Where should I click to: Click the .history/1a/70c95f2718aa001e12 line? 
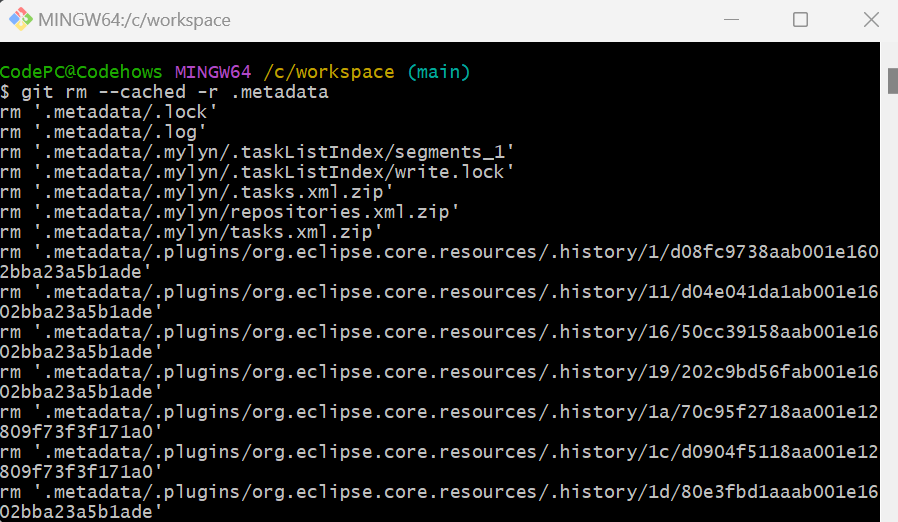(439, 412)
